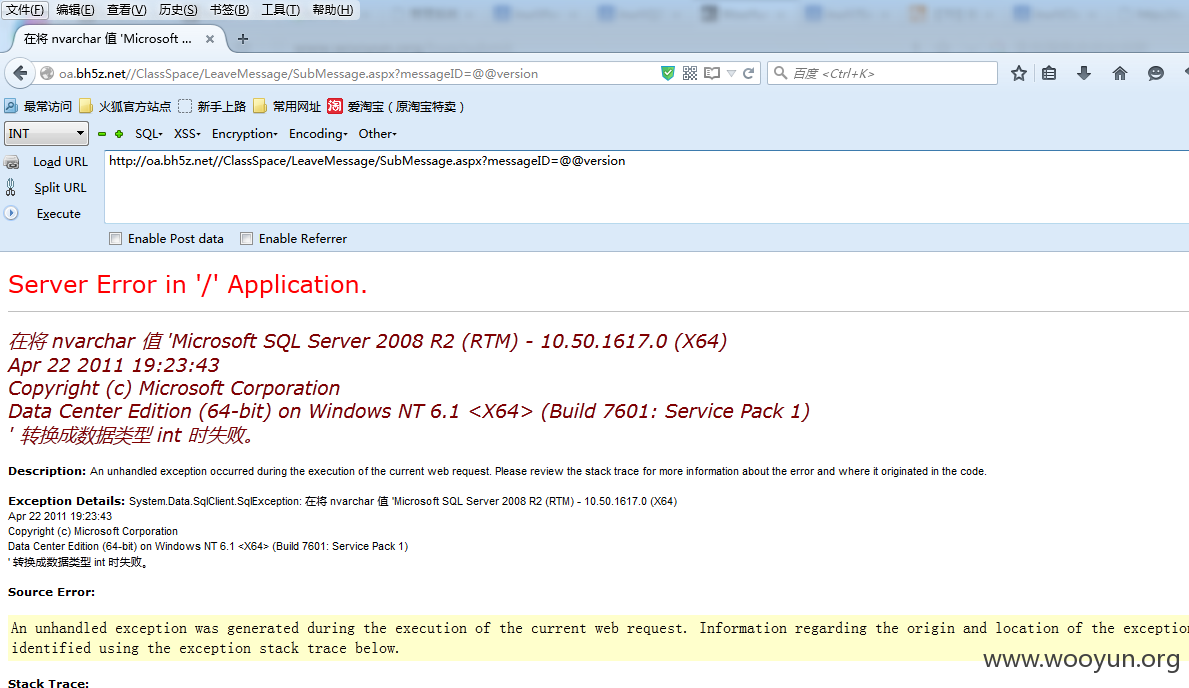Click the search magnifier icon in search box
The height and width of the screenshot is (688, 1189).
point(780,73)
